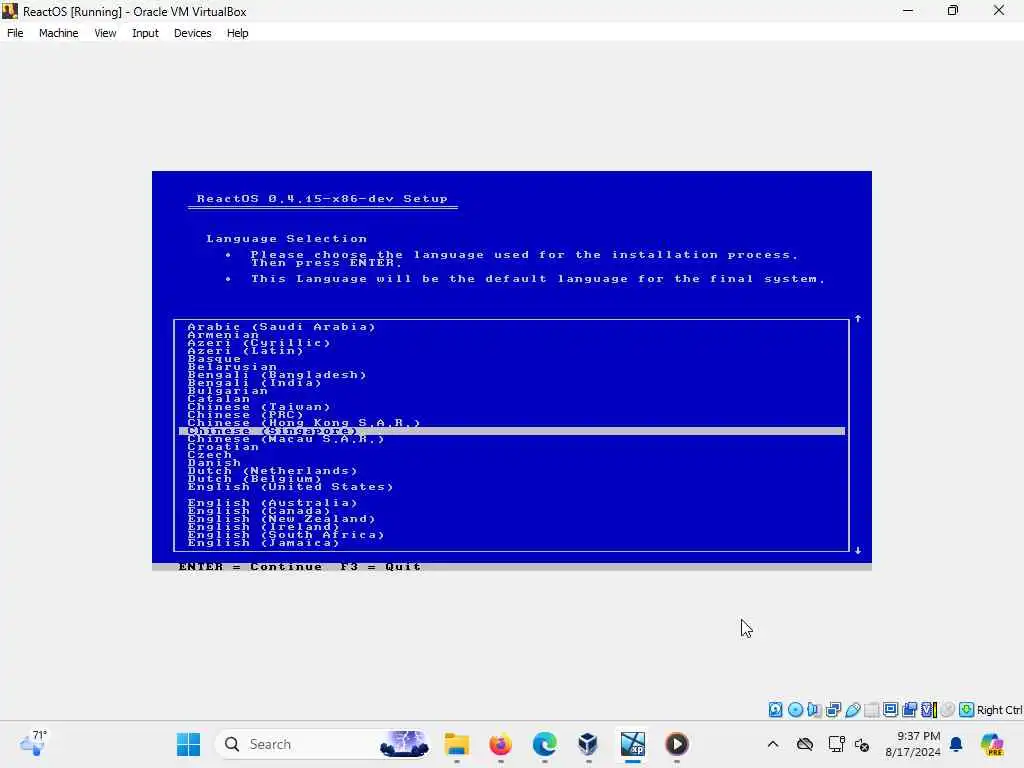Open the Devices menu
1024x768 pixels.
pos(192,33)
